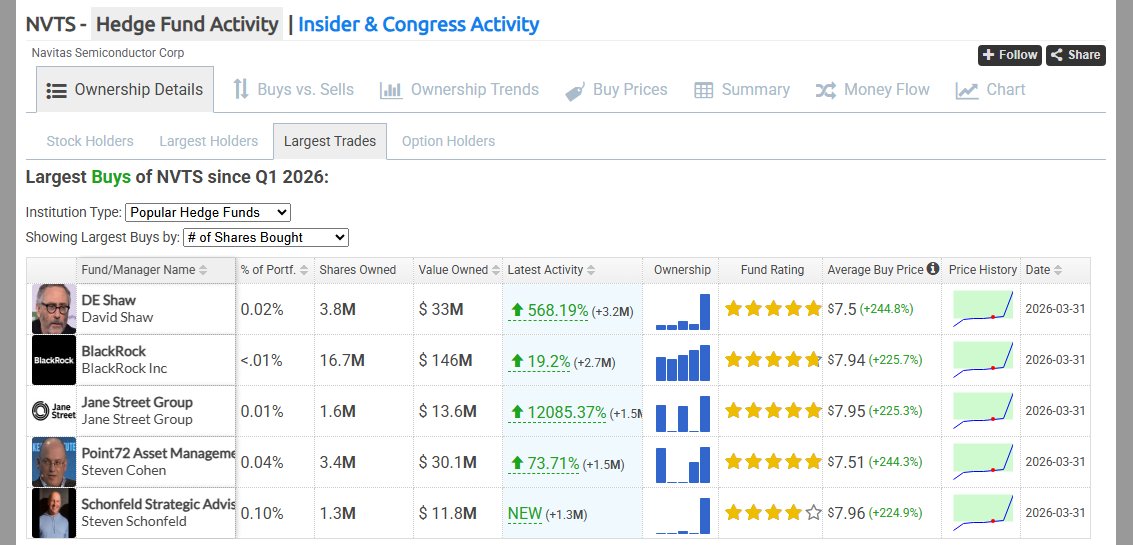
Task: Click the Summary table icon
Action: point(704,90)
